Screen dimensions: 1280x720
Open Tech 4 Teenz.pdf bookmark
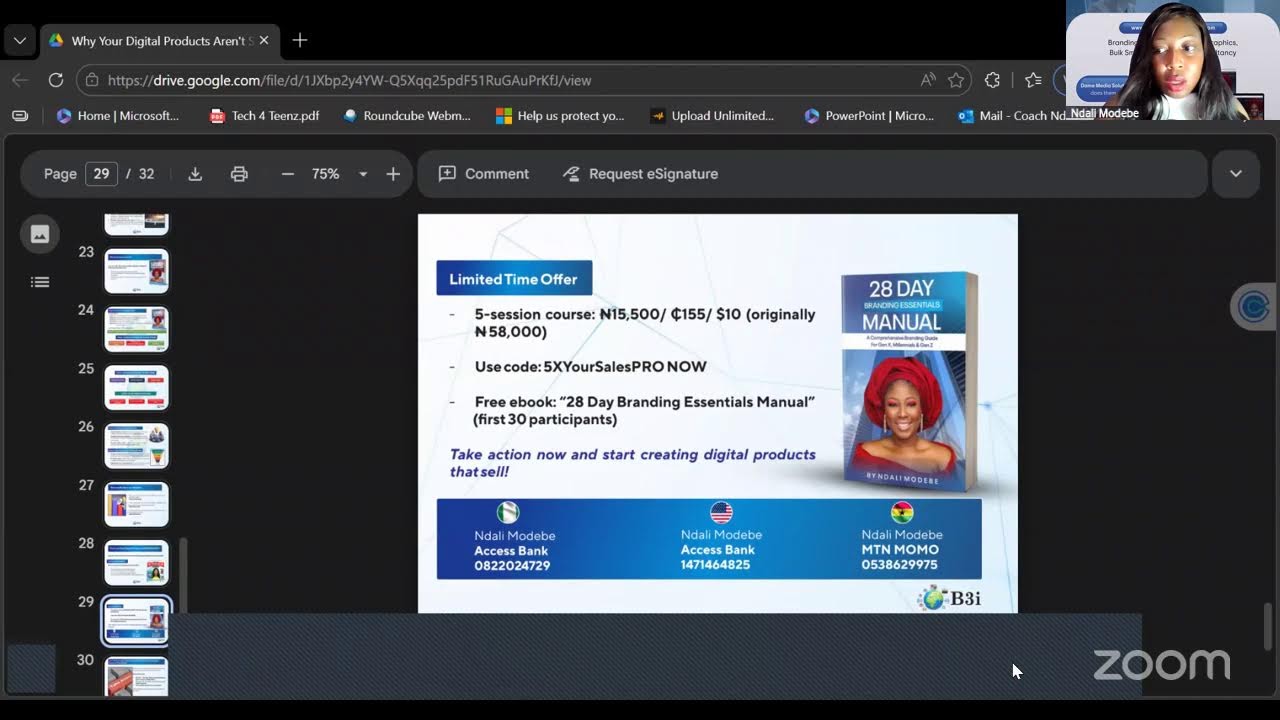[265, 116]
